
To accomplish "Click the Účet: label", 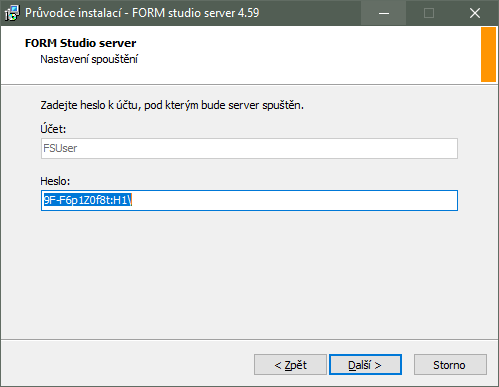I will pos(53,129).
